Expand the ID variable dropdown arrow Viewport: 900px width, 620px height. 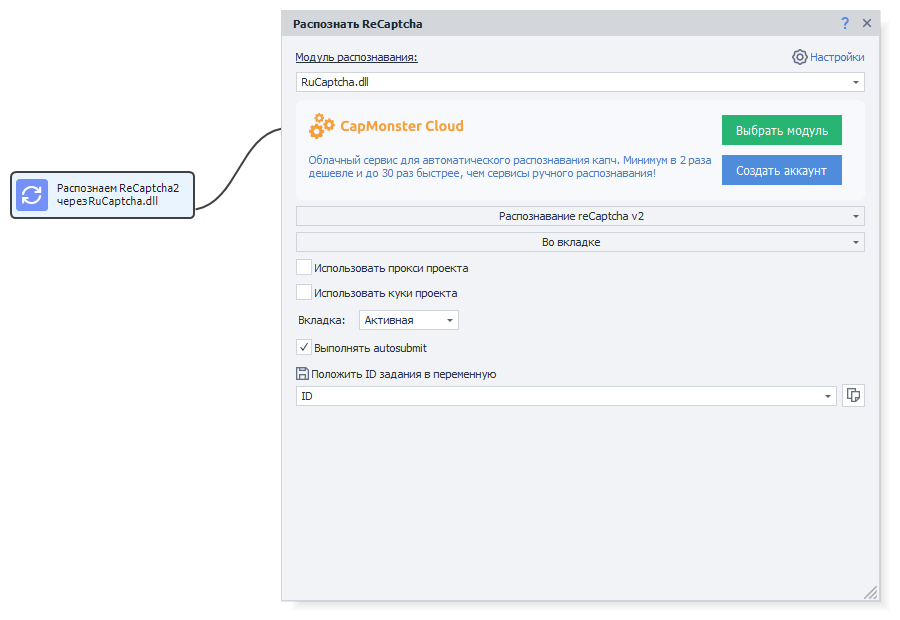point(827,397)
